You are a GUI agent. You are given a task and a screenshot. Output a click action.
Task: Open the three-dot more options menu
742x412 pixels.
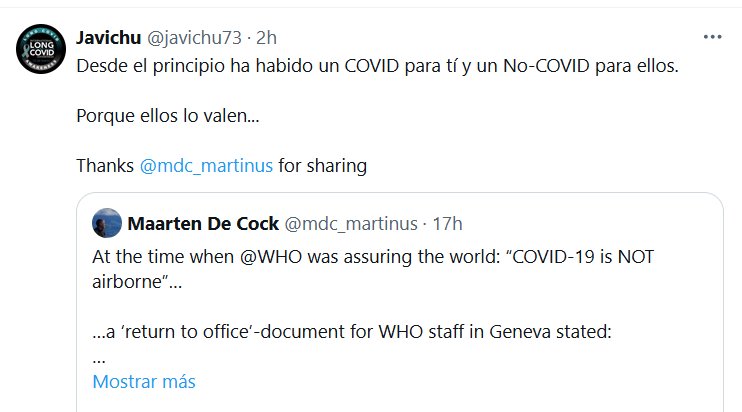[x=712, y=37]
